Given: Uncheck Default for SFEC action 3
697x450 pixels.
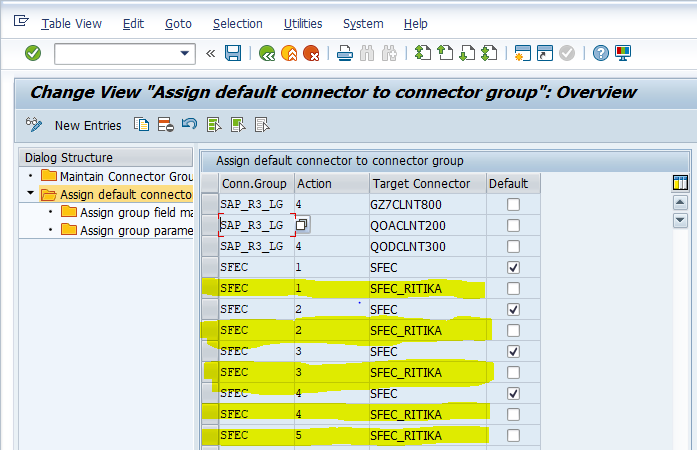Looking at the screenshot, I should [513, 351].
